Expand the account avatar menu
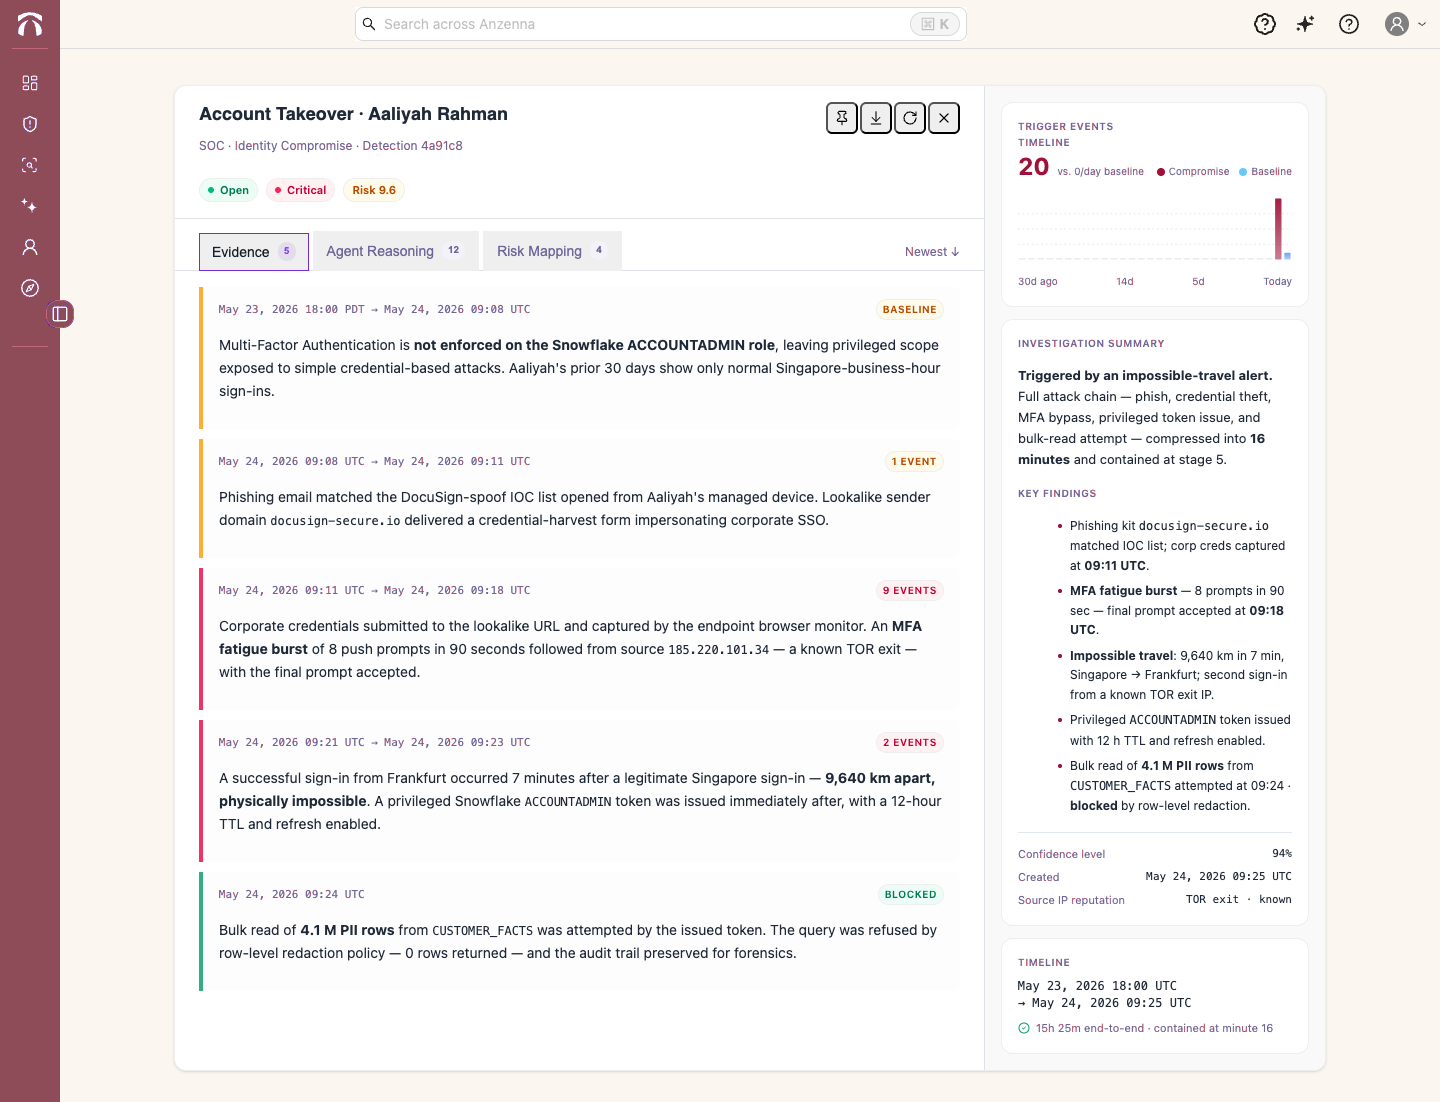Screen dimensions: 1440x1102 pos(1405,24)
